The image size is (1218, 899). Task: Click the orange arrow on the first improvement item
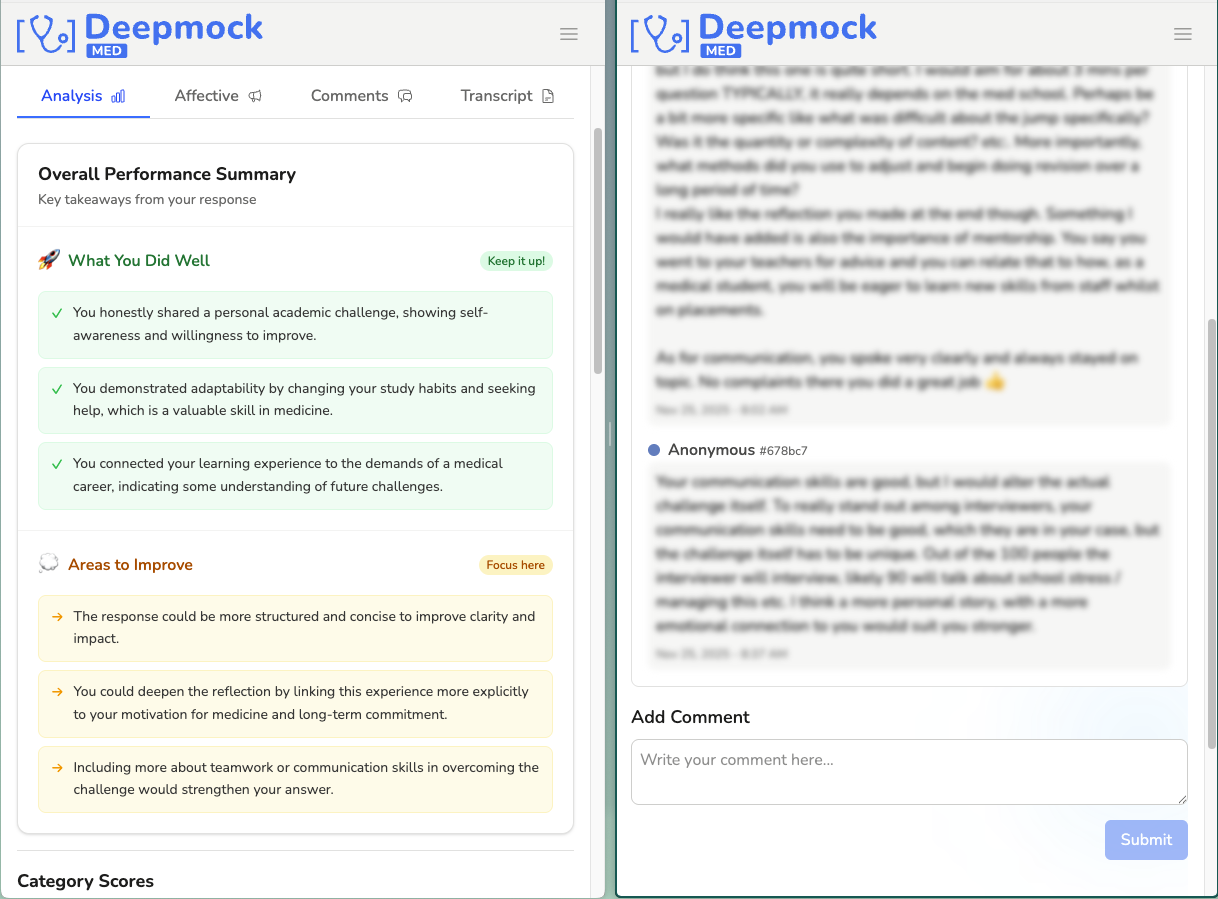pos(55,617)
